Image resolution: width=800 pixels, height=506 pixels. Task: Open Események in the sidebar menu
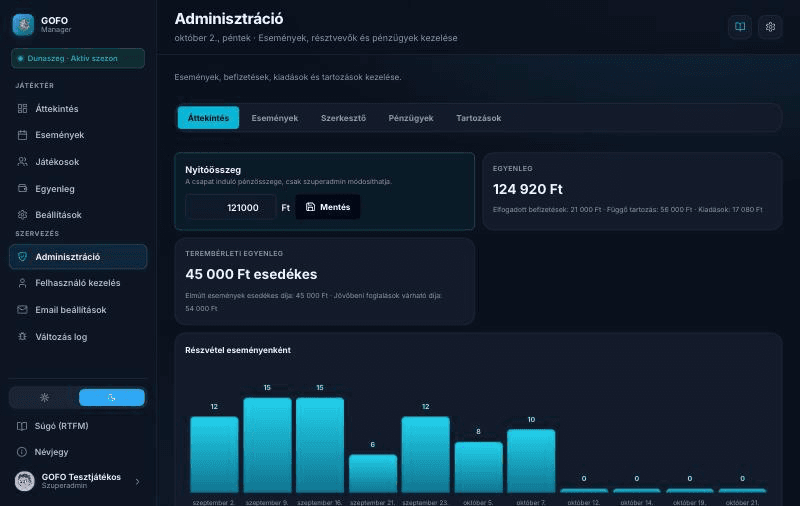pos(78,135)
